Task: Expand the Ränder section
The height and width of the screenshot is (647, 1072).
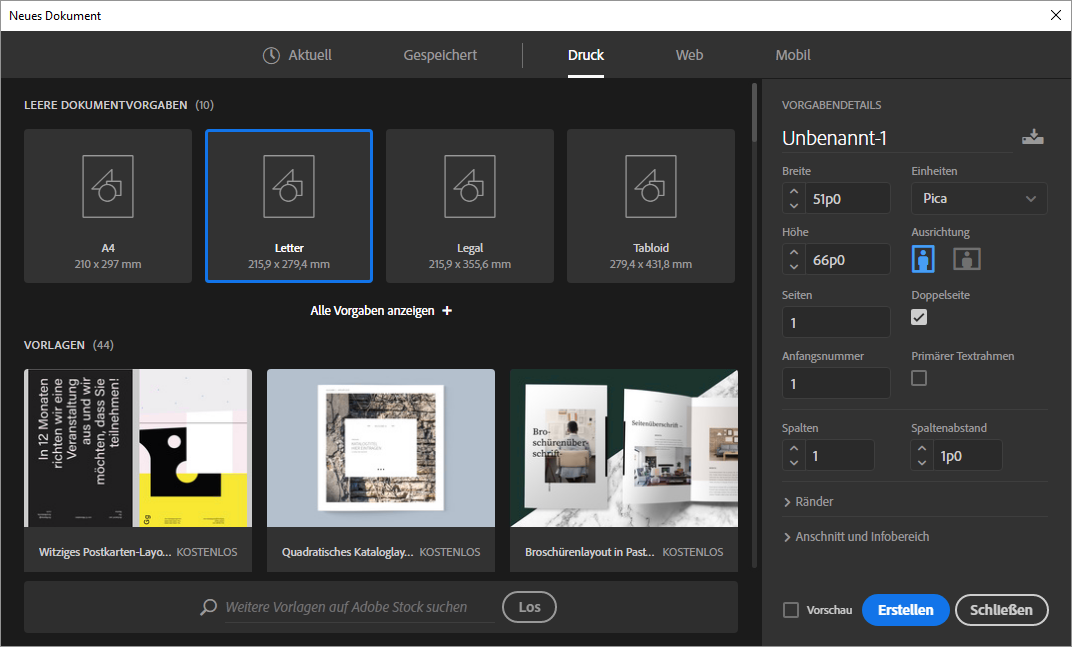Action: coord(809,502)
